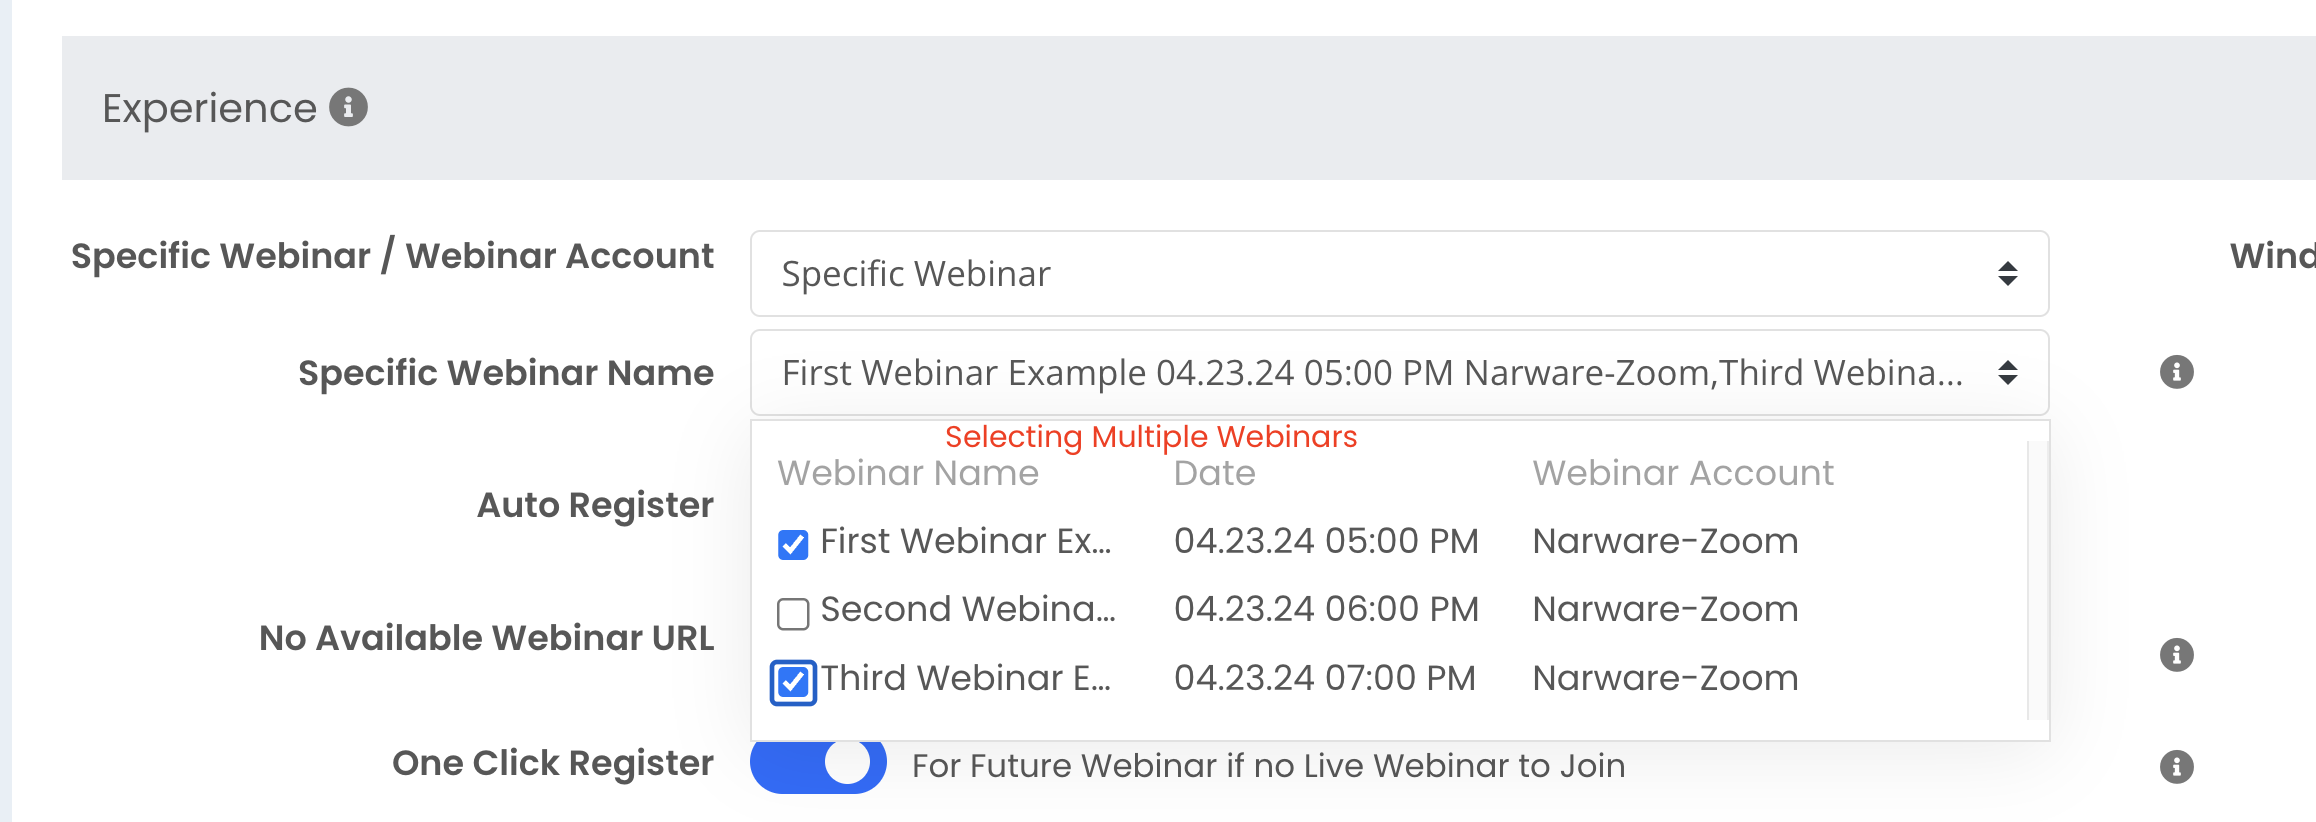The height and width of the screenshot is (822, 2316).
Task: Click info icon for No Available Webinar URL
Action: click(x=2176, y=655)
